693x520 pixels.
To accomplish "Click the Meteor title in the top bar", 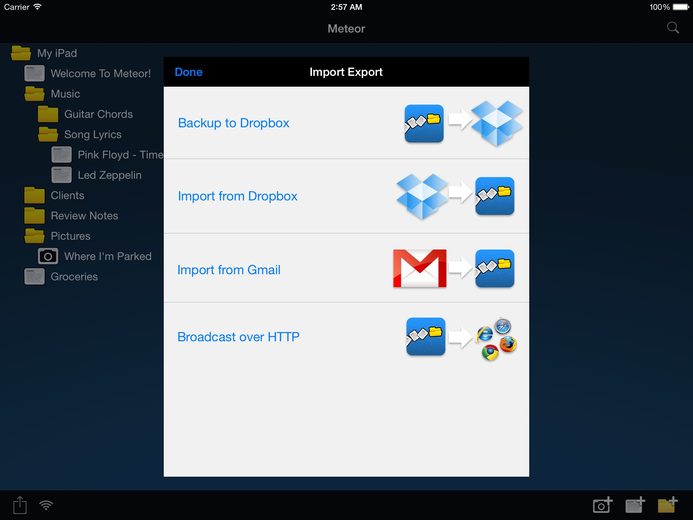I will pos(346,29).
